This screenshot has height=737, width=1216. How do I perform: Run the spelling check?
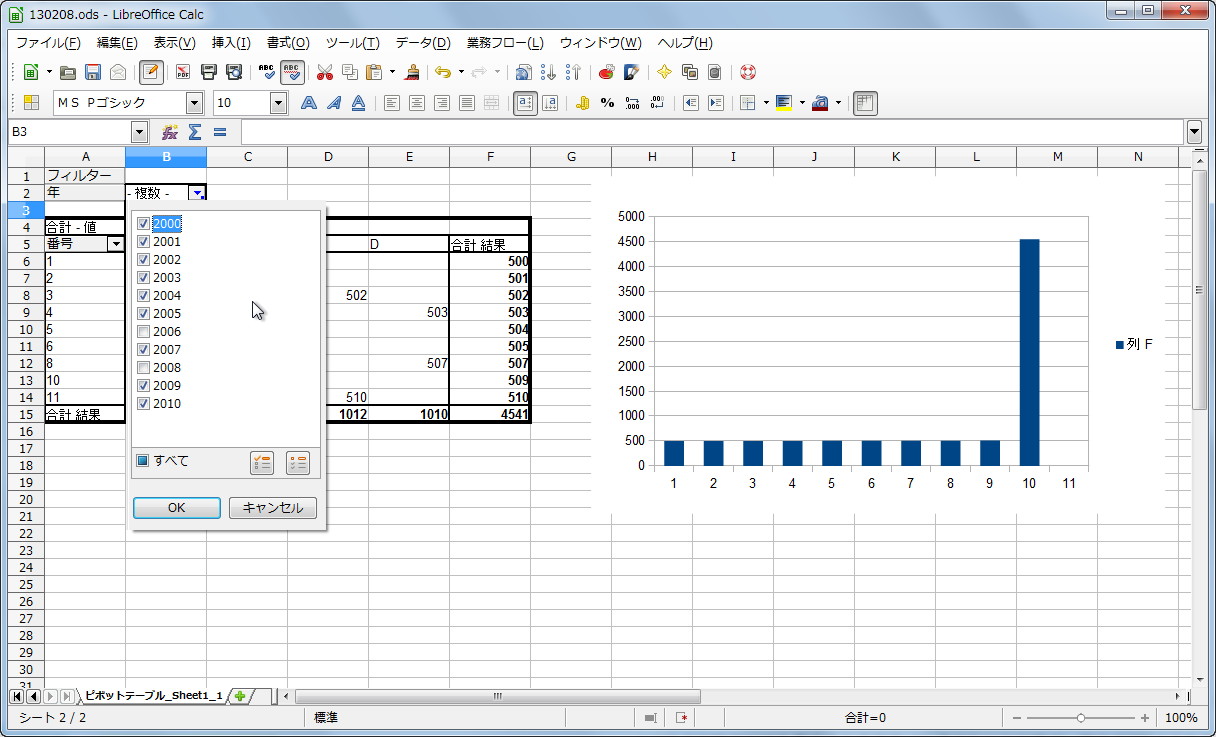coord(267,72)
